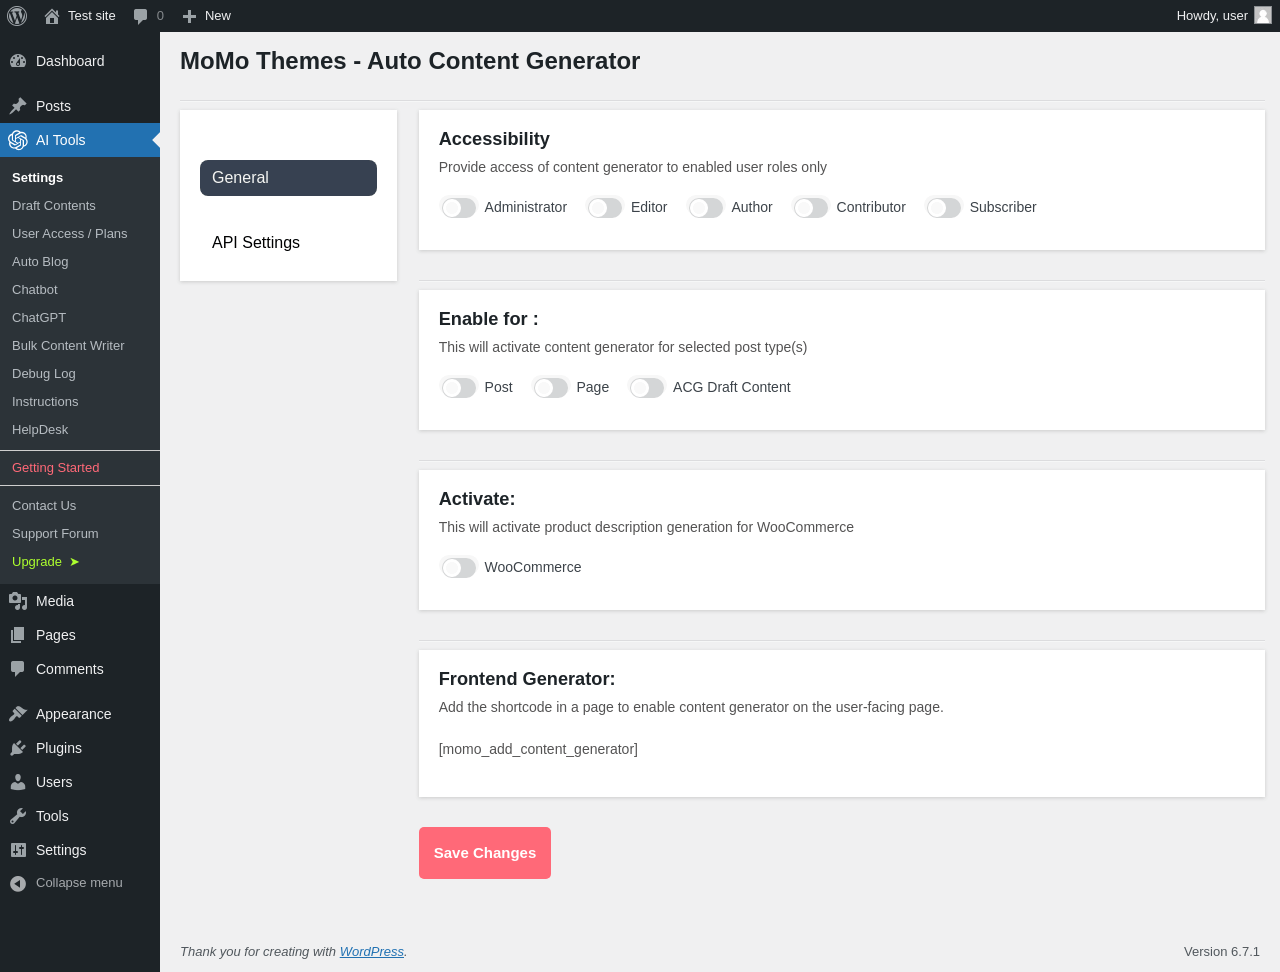This screenshot has width=1280, height=972.
Task: Click the Plugins plug icon
Action: tap(18, 748)
